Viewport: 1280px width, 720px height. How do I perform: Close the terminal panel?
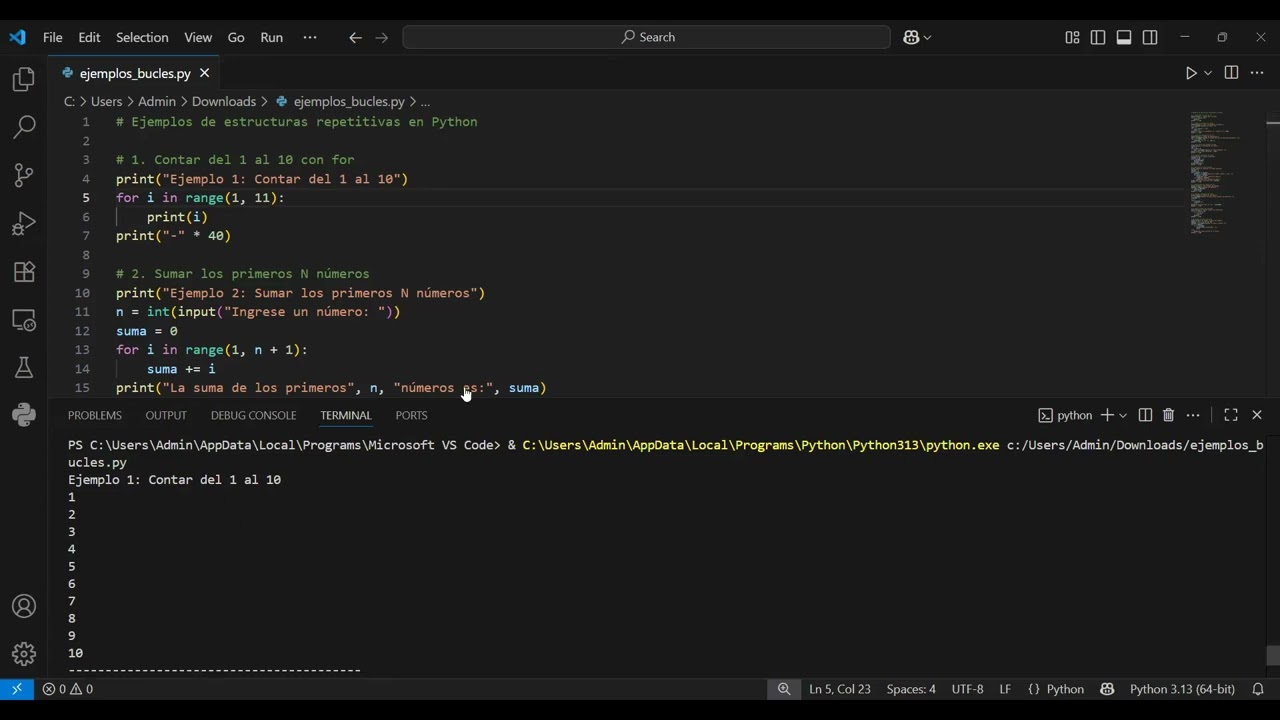pos(1257,415)
